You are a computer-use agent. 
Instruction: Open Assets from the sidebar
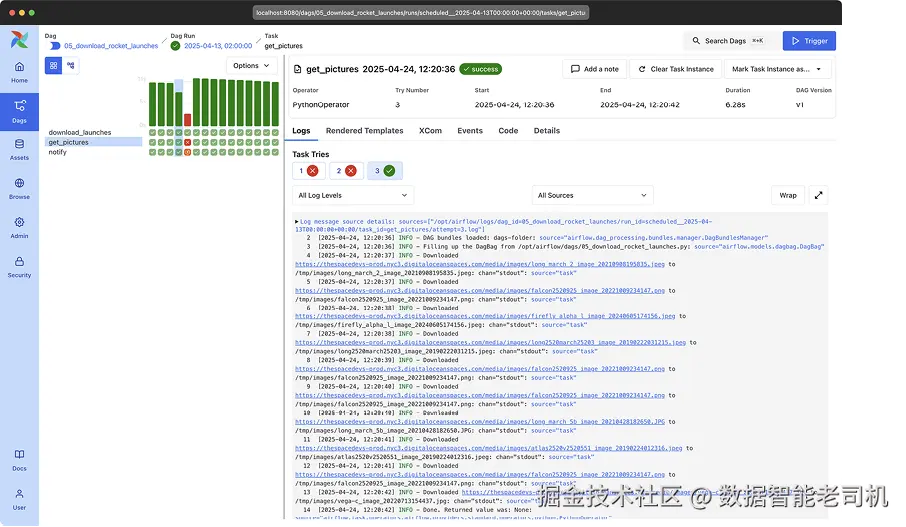19,150
